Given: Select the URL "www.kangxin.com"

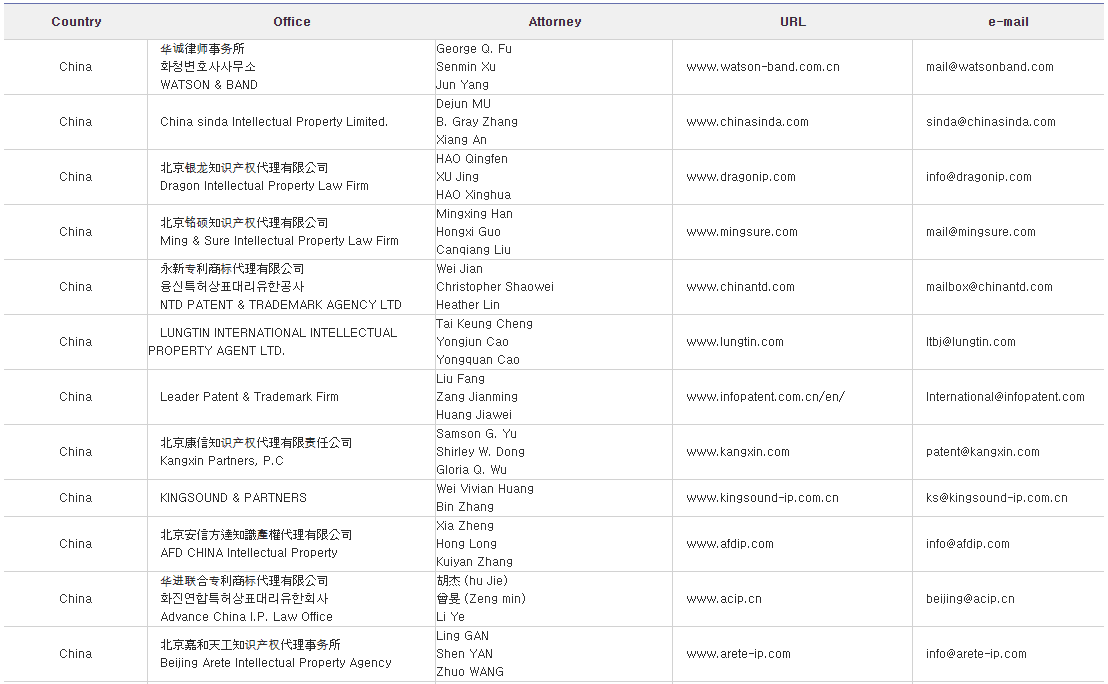Looking at the screenshot, I should click(x=738, y=453).
